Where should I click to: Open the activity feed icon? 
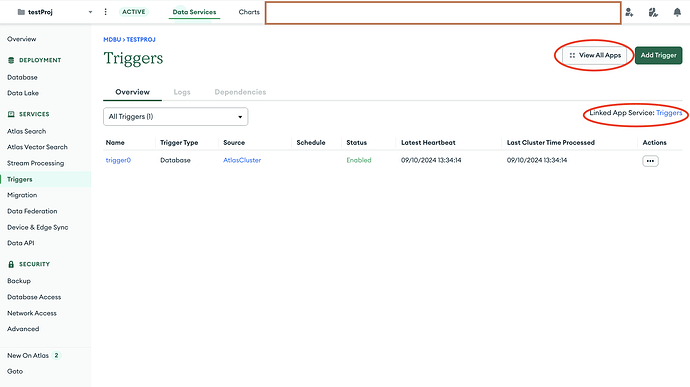(653, 12)
